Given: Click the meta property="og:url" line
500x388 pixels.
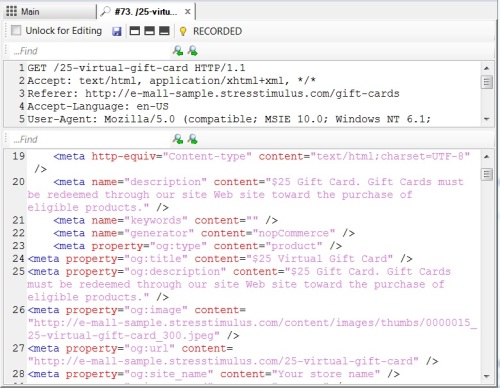Looking at the screenshot, I should [233, 355].
